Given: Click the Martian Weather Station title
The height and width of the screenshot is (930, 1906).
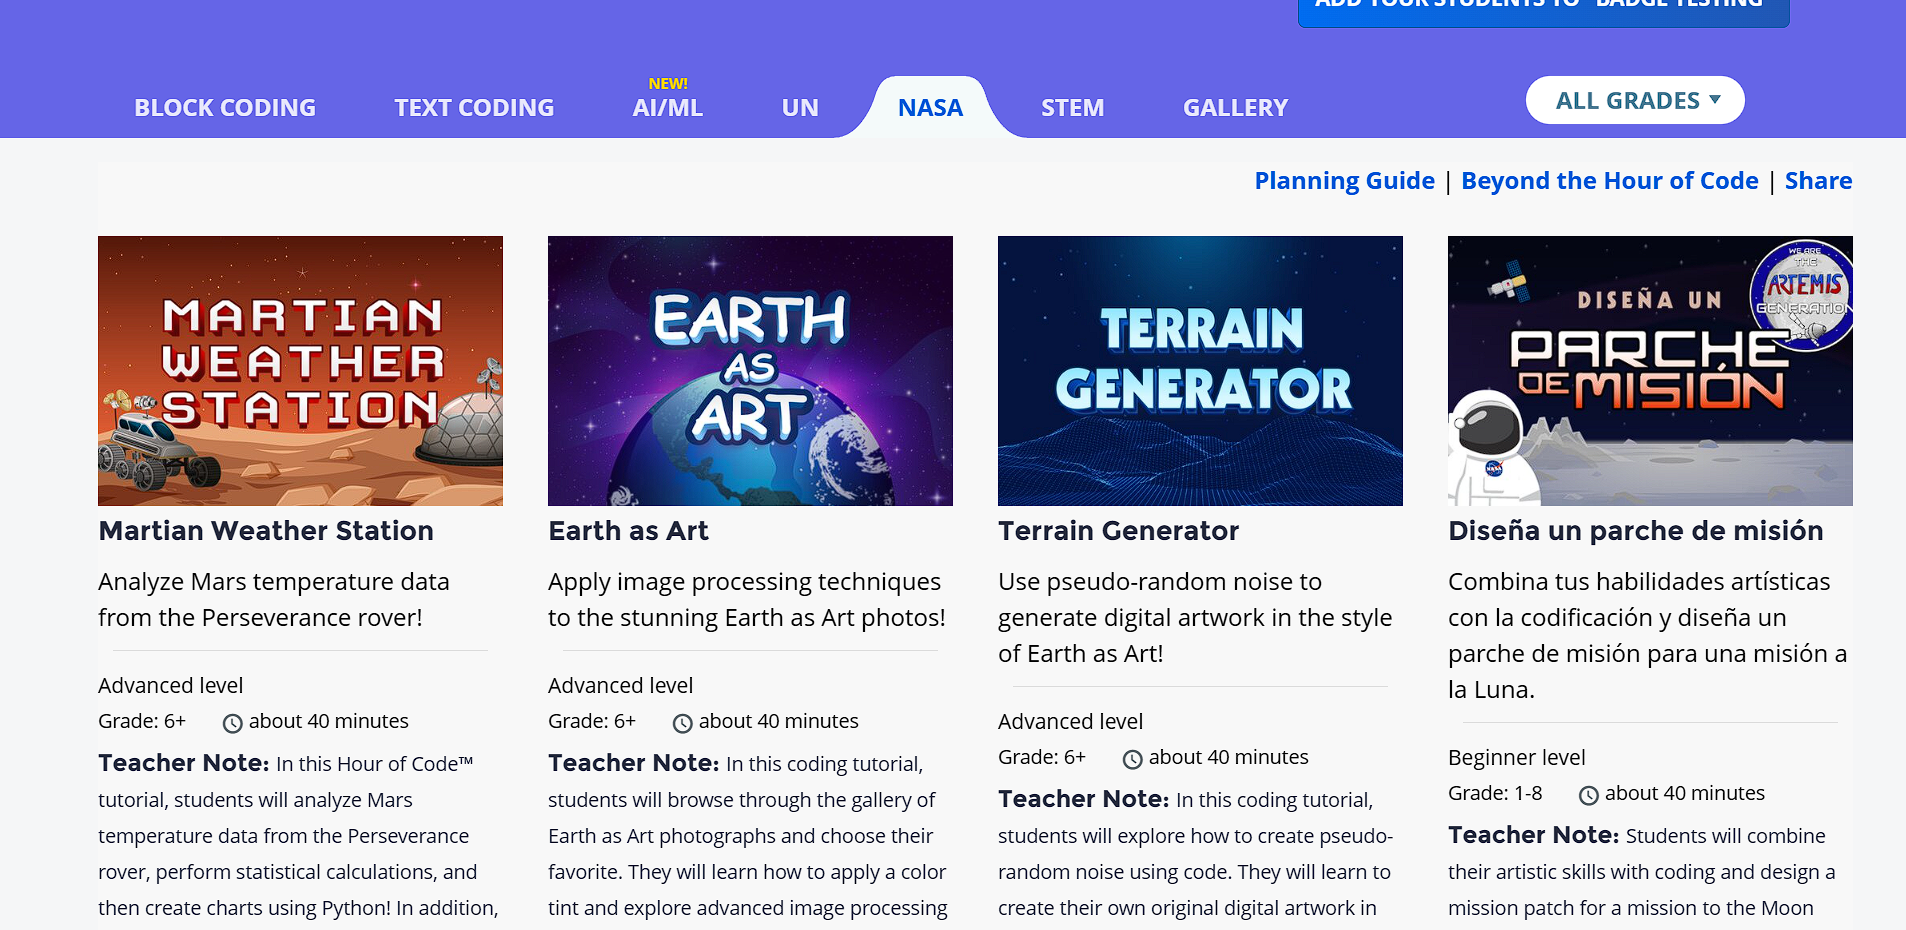Looking at the screenshot, I should pos(266,531).
